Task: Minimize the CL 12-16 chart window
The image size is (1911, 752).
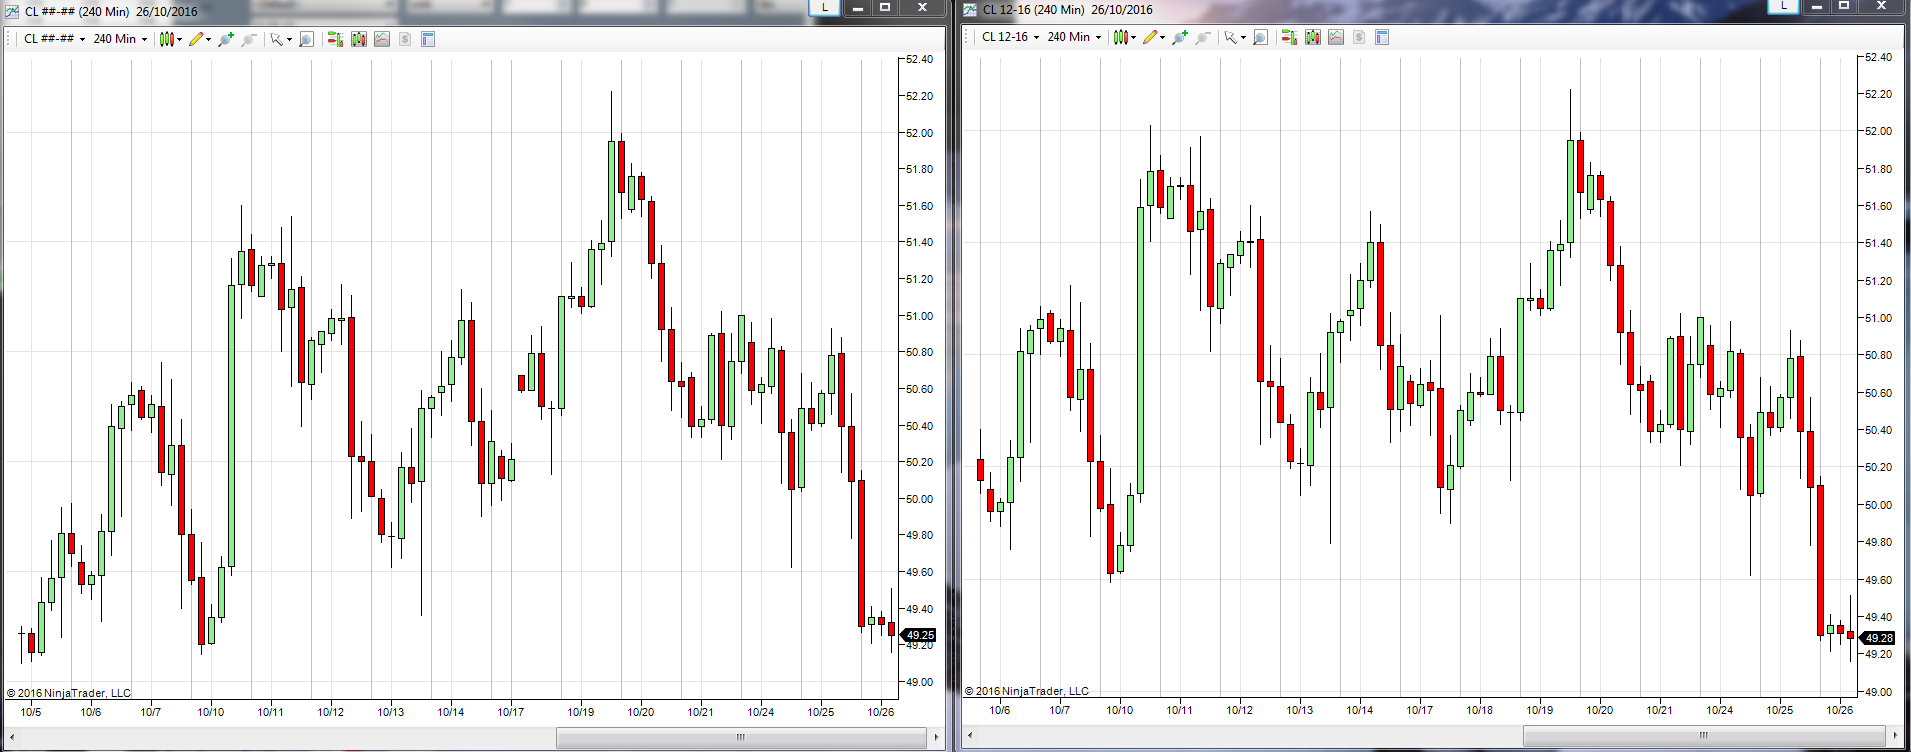Action: click(1817, 6)
